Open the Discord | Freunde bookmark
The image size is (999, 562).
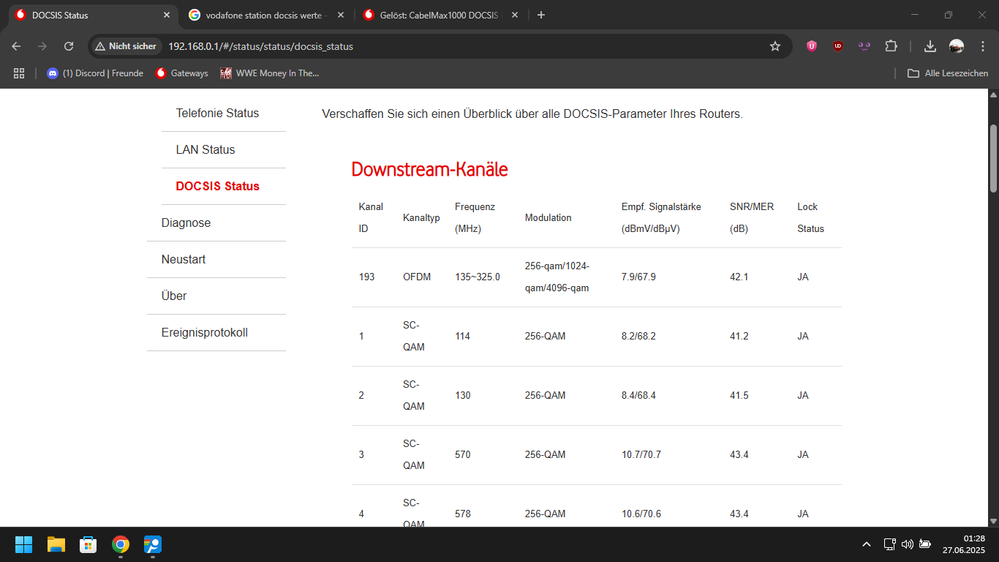[x=95, y=73]
